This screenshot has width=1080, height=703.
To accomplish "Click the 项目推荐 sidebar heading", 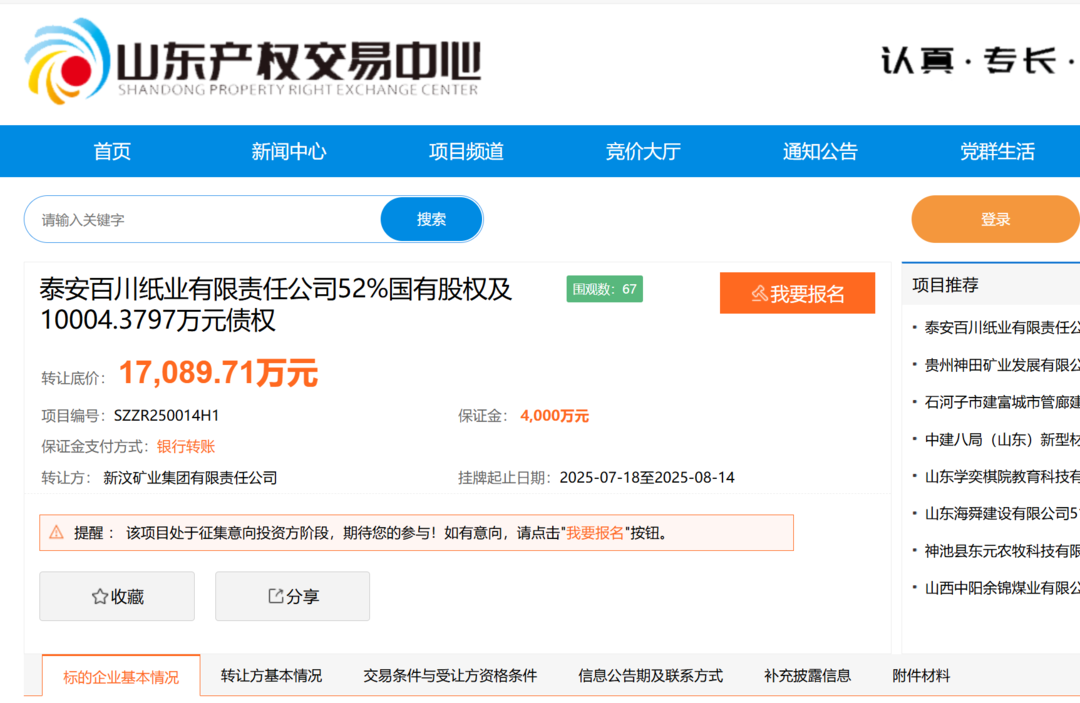I will (x=945, y=285).
